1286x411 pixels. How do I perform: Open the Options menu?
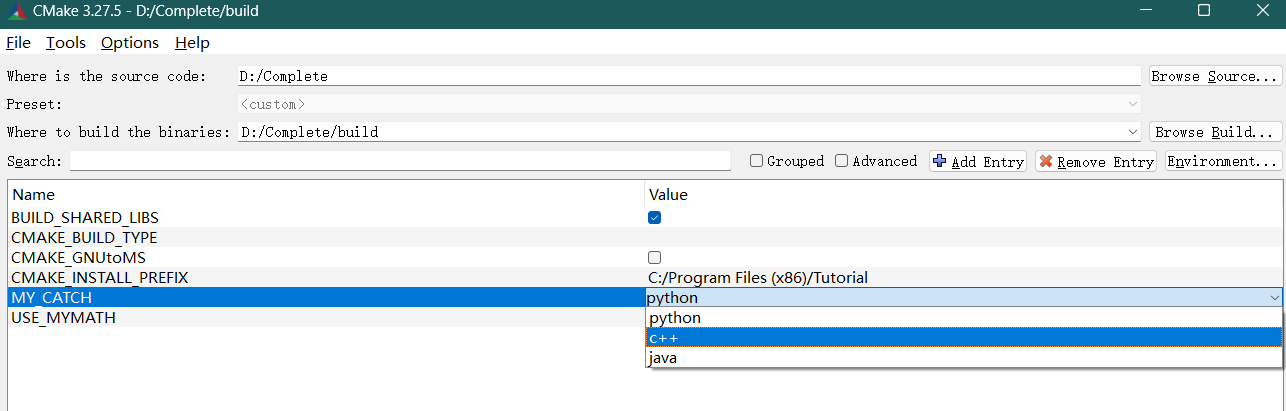coord(130,42)
